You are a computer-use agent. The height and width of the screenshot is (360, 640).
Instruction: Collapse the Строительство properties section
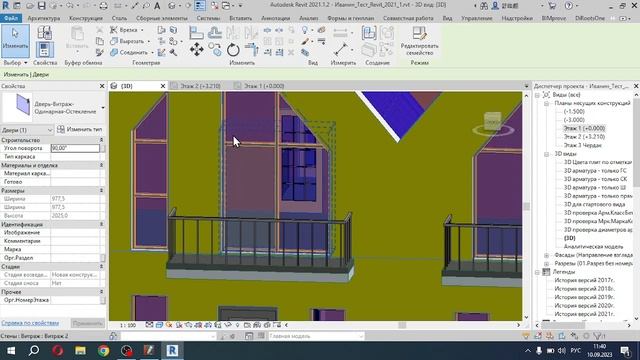[101, 140]
